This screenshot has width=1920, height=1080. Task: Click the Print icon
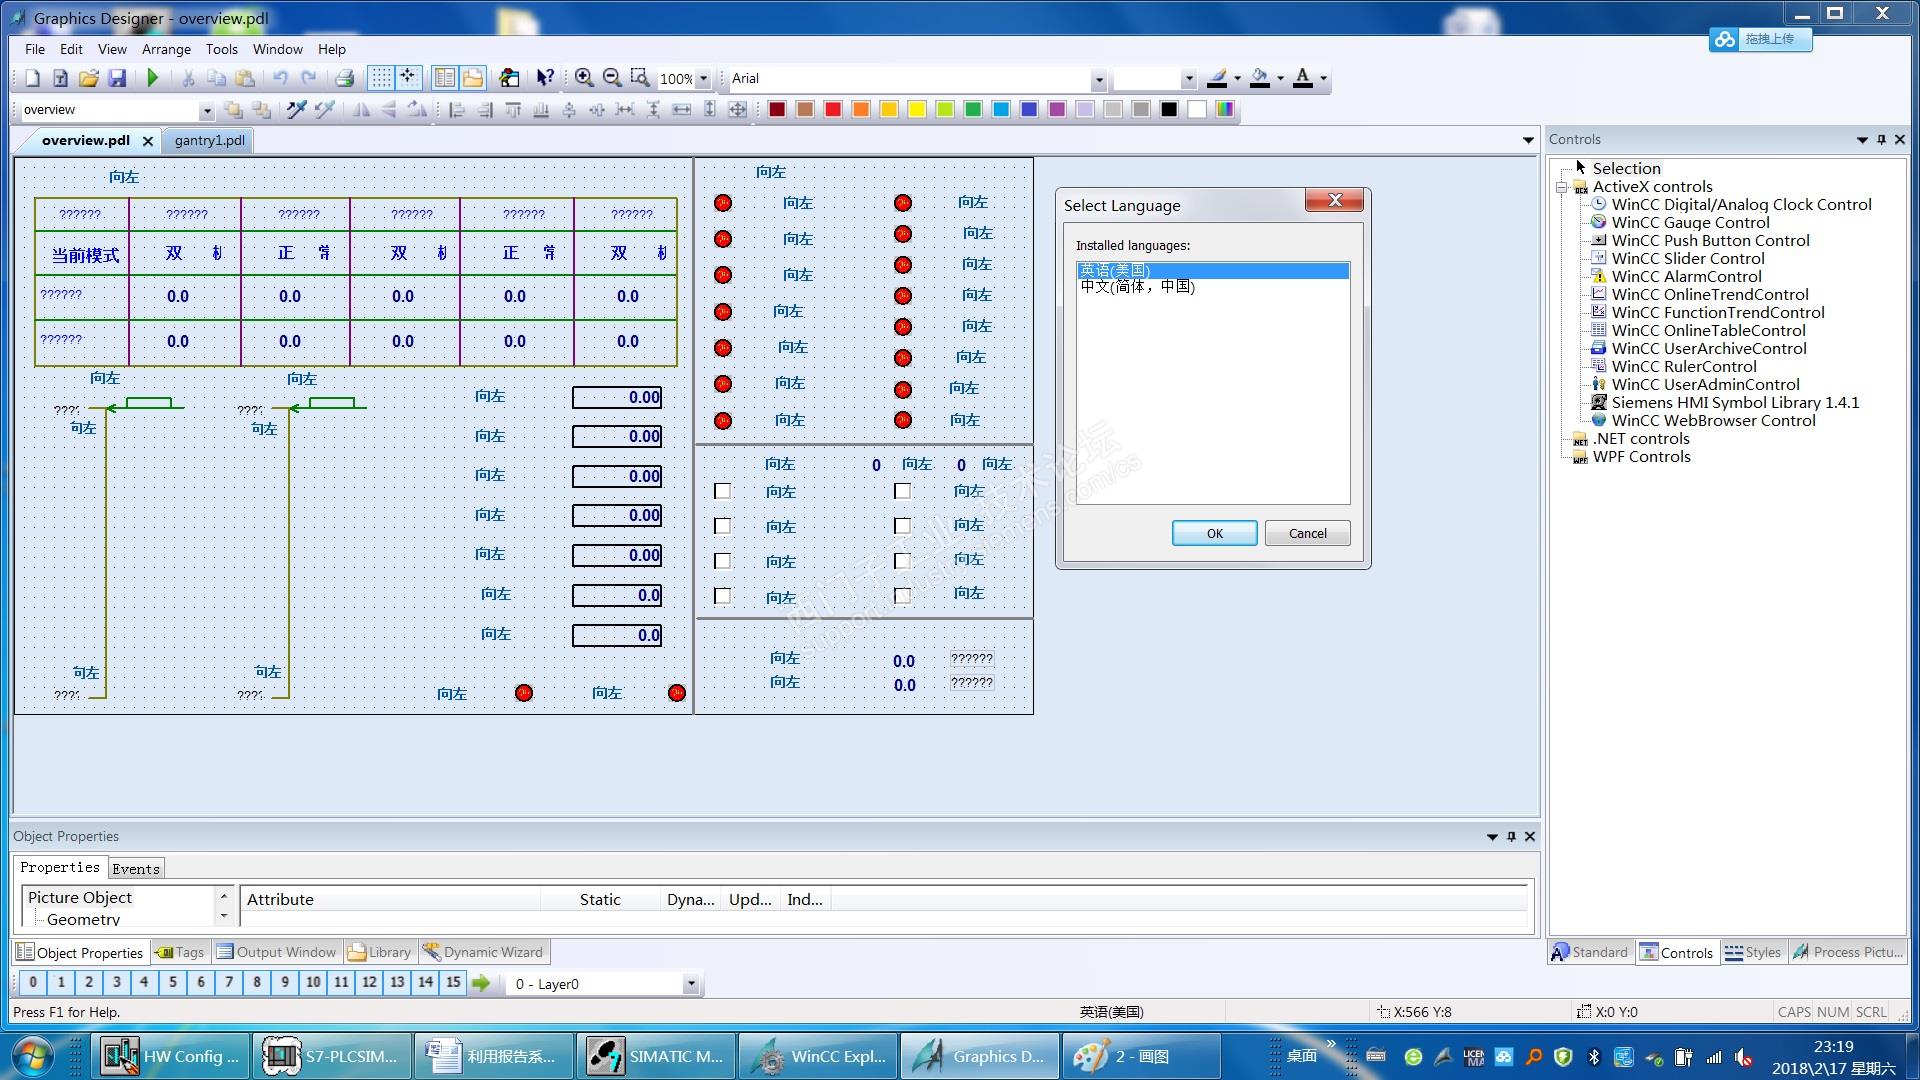click(345, 78)
